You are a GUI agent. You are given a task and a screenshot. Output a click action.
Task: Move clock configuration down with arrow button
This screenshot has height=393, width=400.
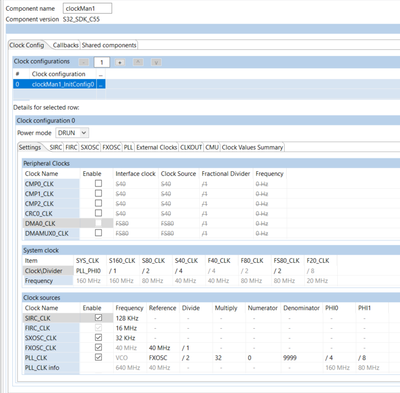(156, 62)
